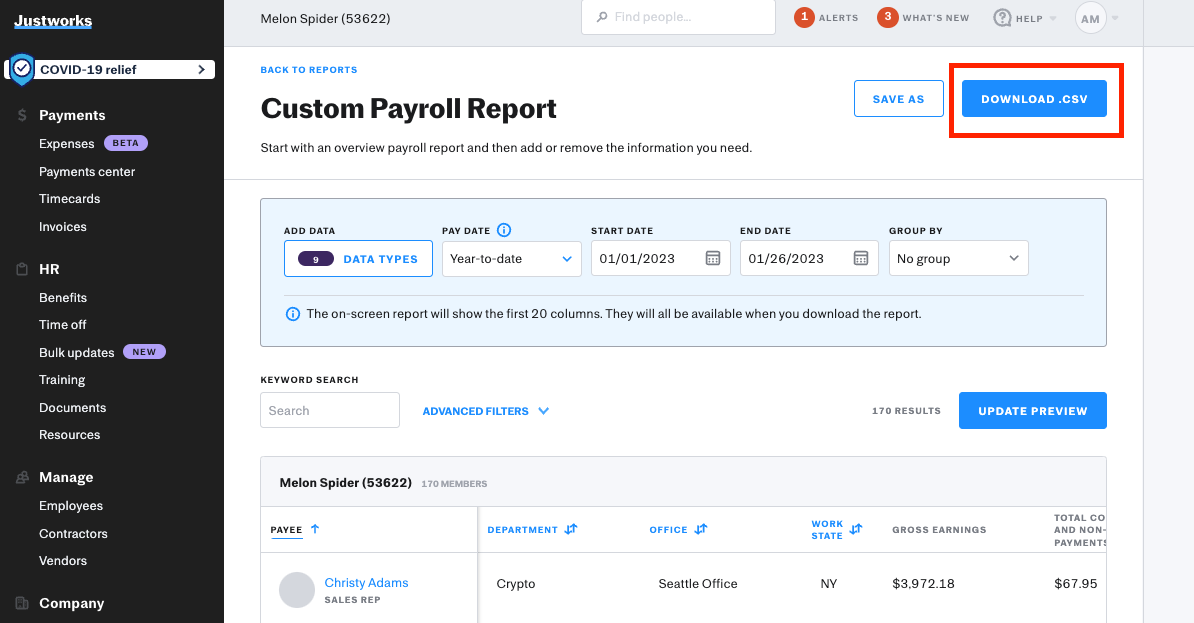Click the HR clipboard icon
Viewport: 1194px width, 623px height.
pos(22,269)
